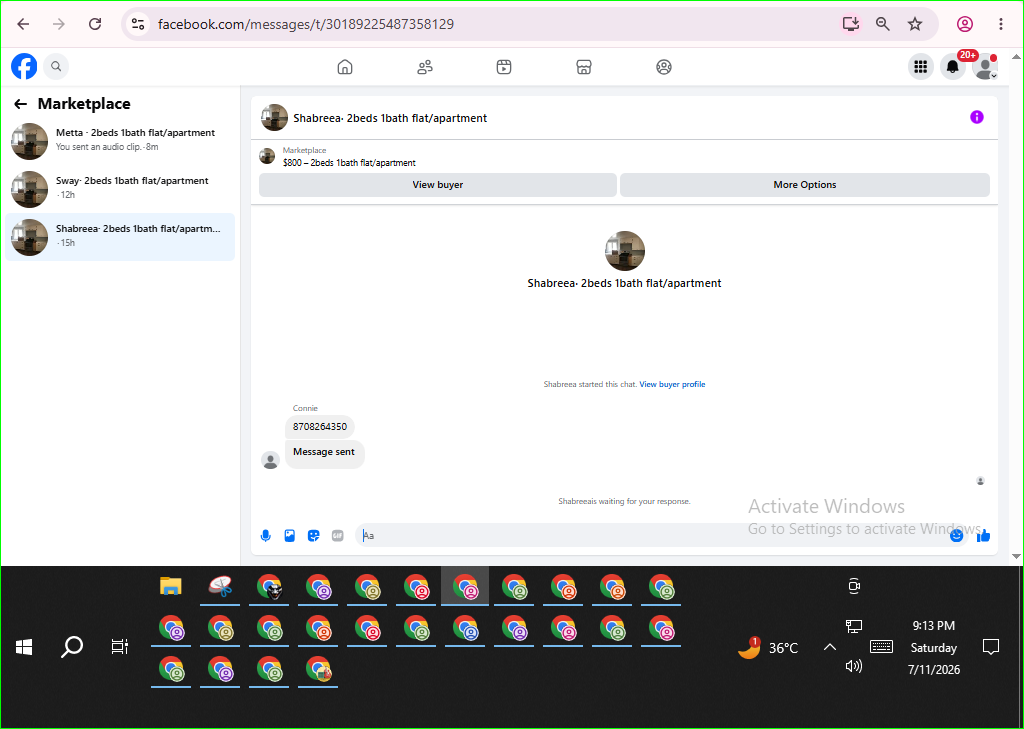Send a thumbs-up like
Image resolution: width=1024 pixels, height=729 pixels.
(984, 536)
